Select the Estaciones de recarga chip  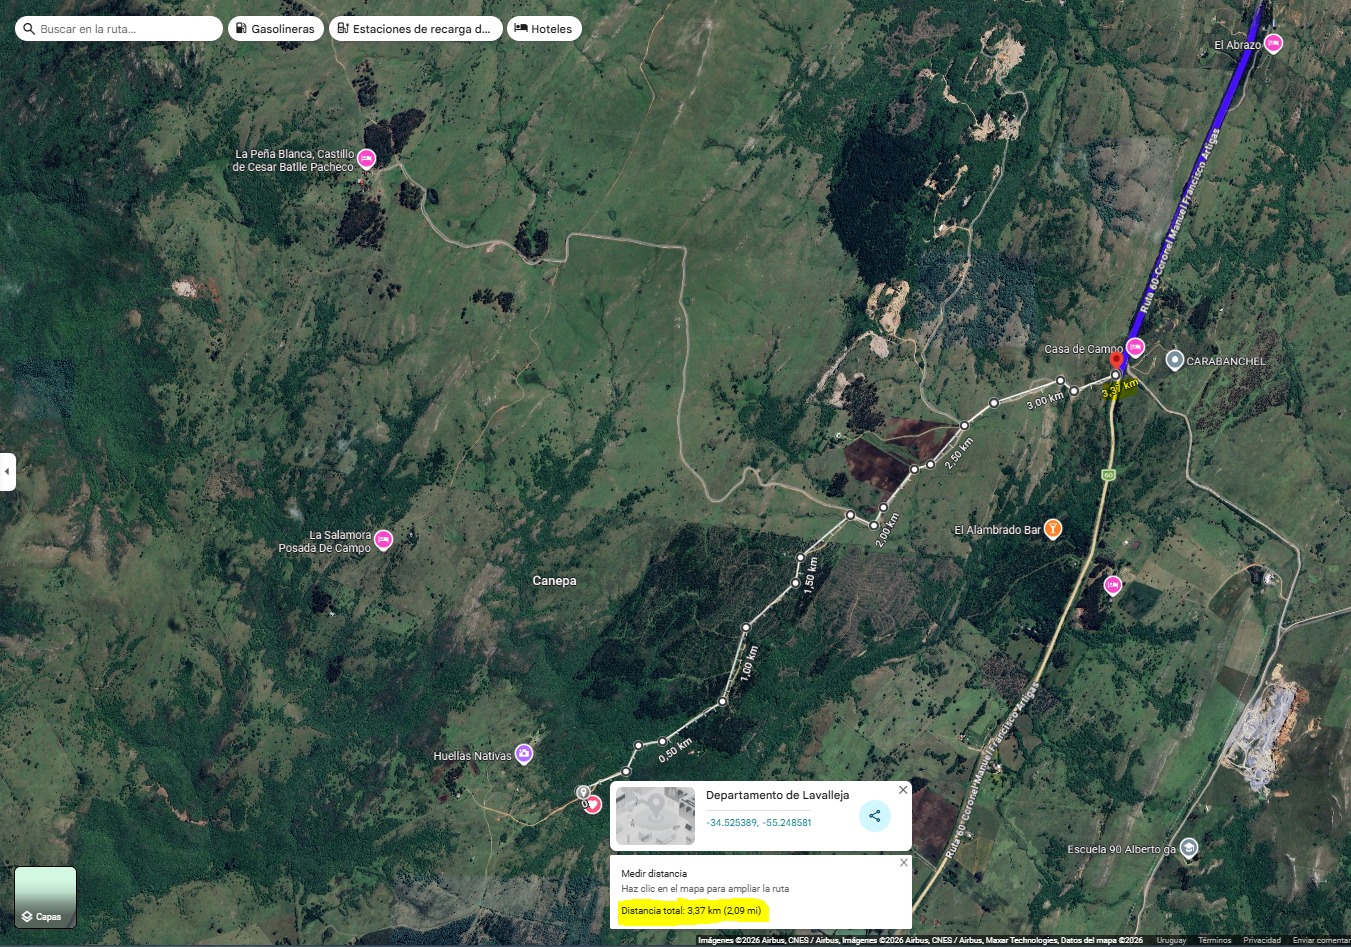coord(415,29)
